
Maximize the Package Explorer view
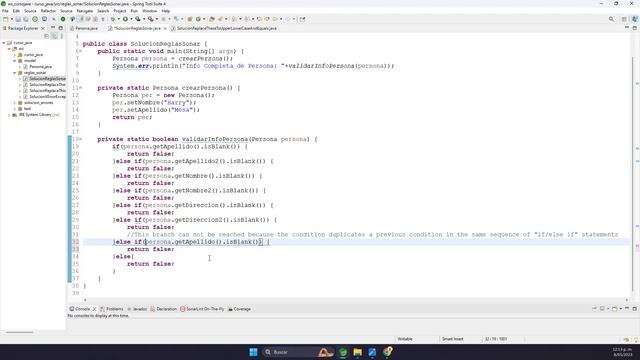point(61,28)
